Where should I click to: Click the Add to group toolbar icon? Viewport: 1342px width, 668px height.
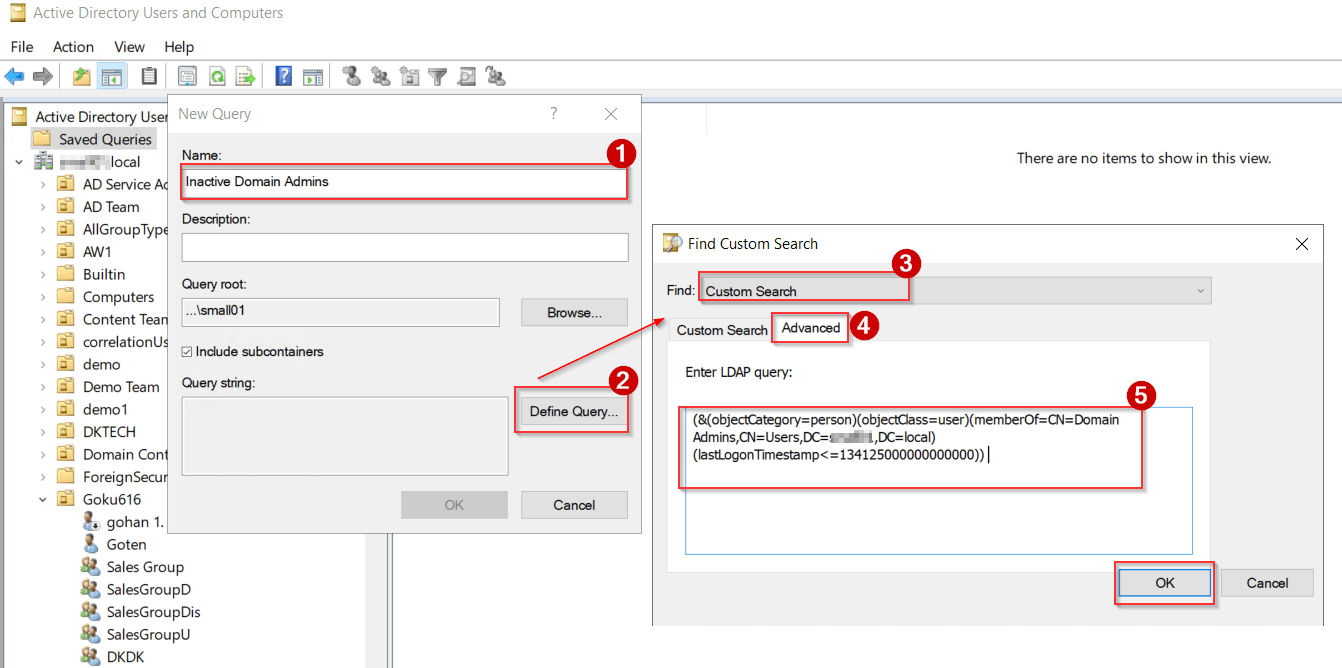(x=495, y=76)
